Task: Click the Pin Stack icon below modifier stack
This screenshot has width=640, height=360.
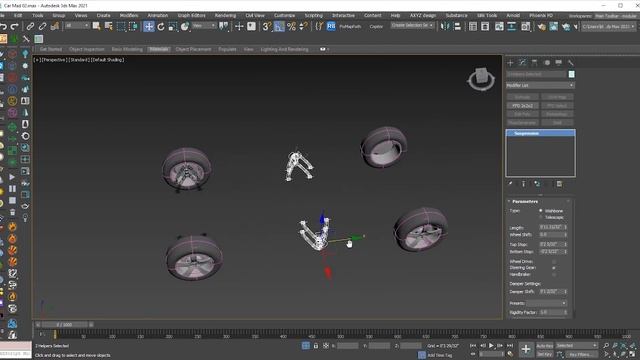Action: (x=510, y=184)
